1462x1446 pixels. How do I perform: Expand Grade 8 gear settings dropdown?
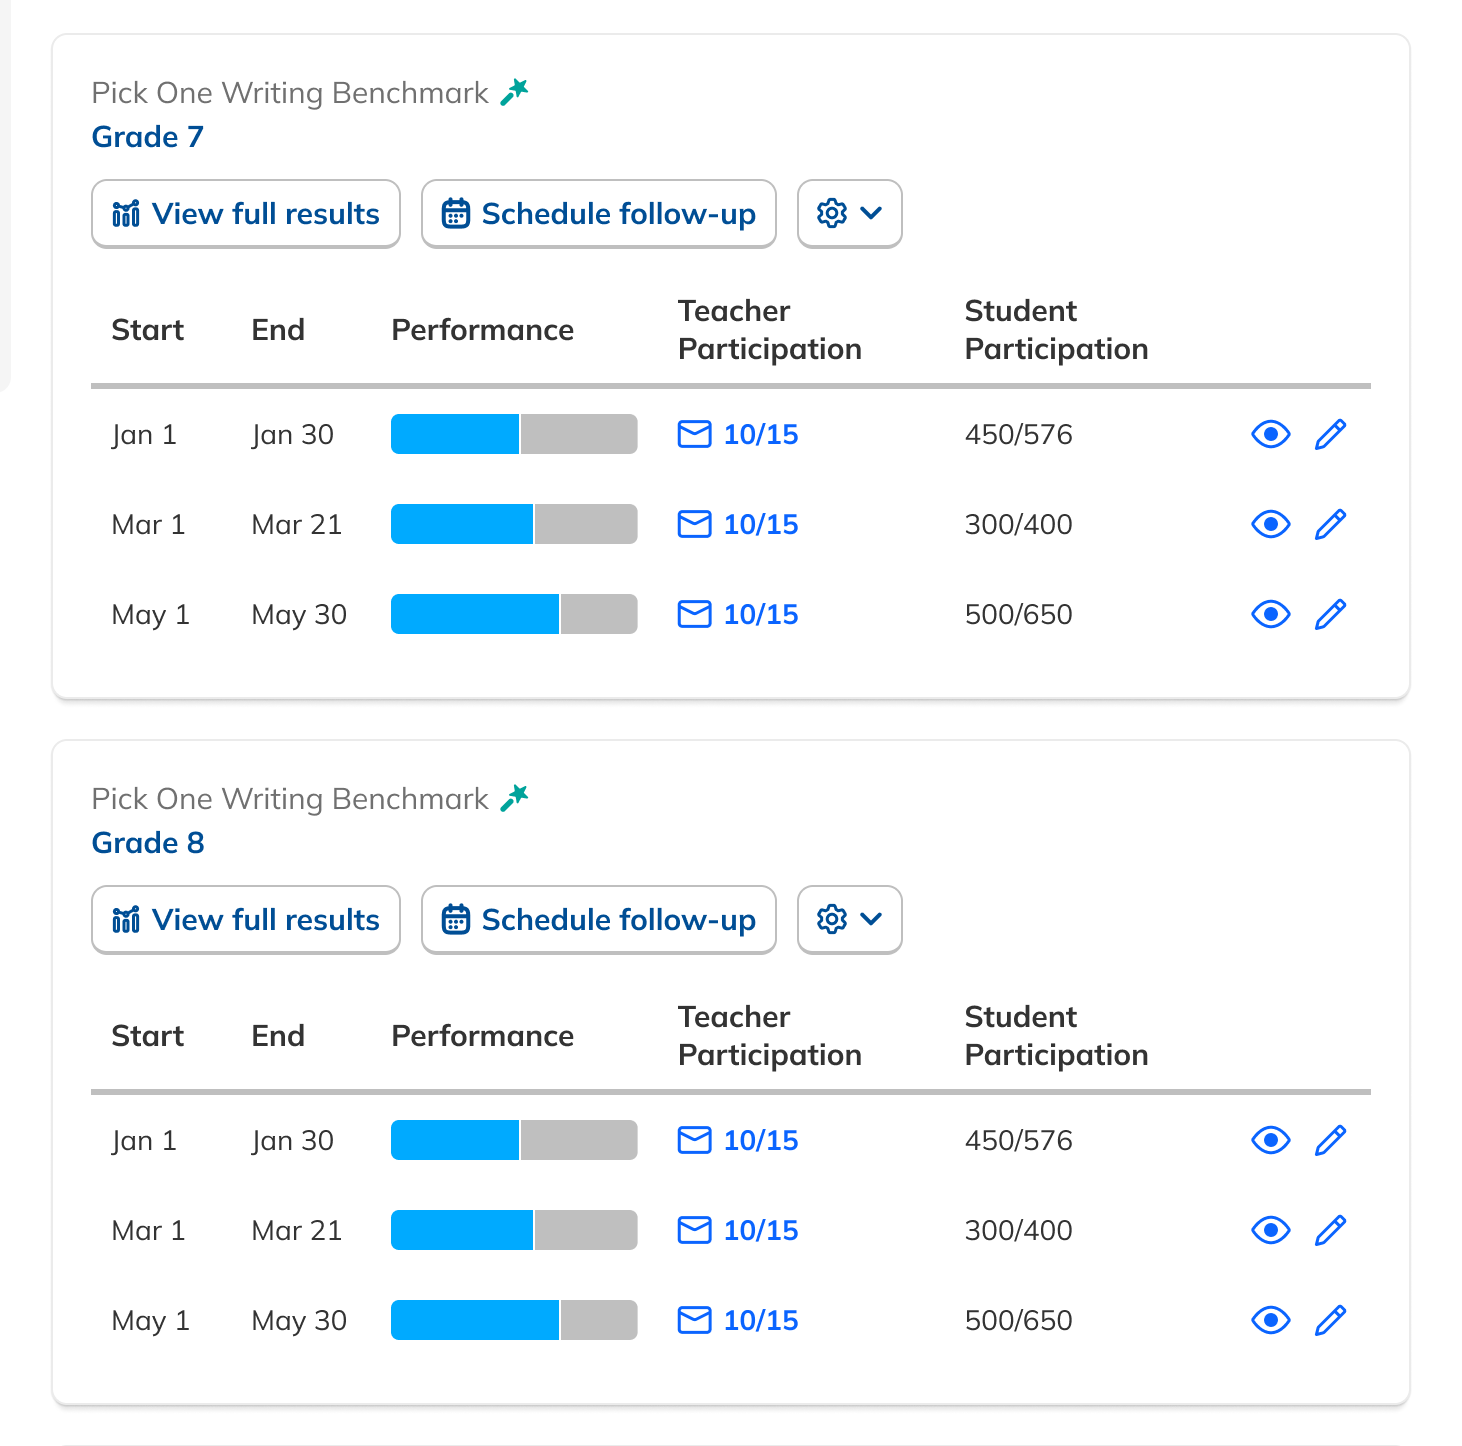[849, 920]
